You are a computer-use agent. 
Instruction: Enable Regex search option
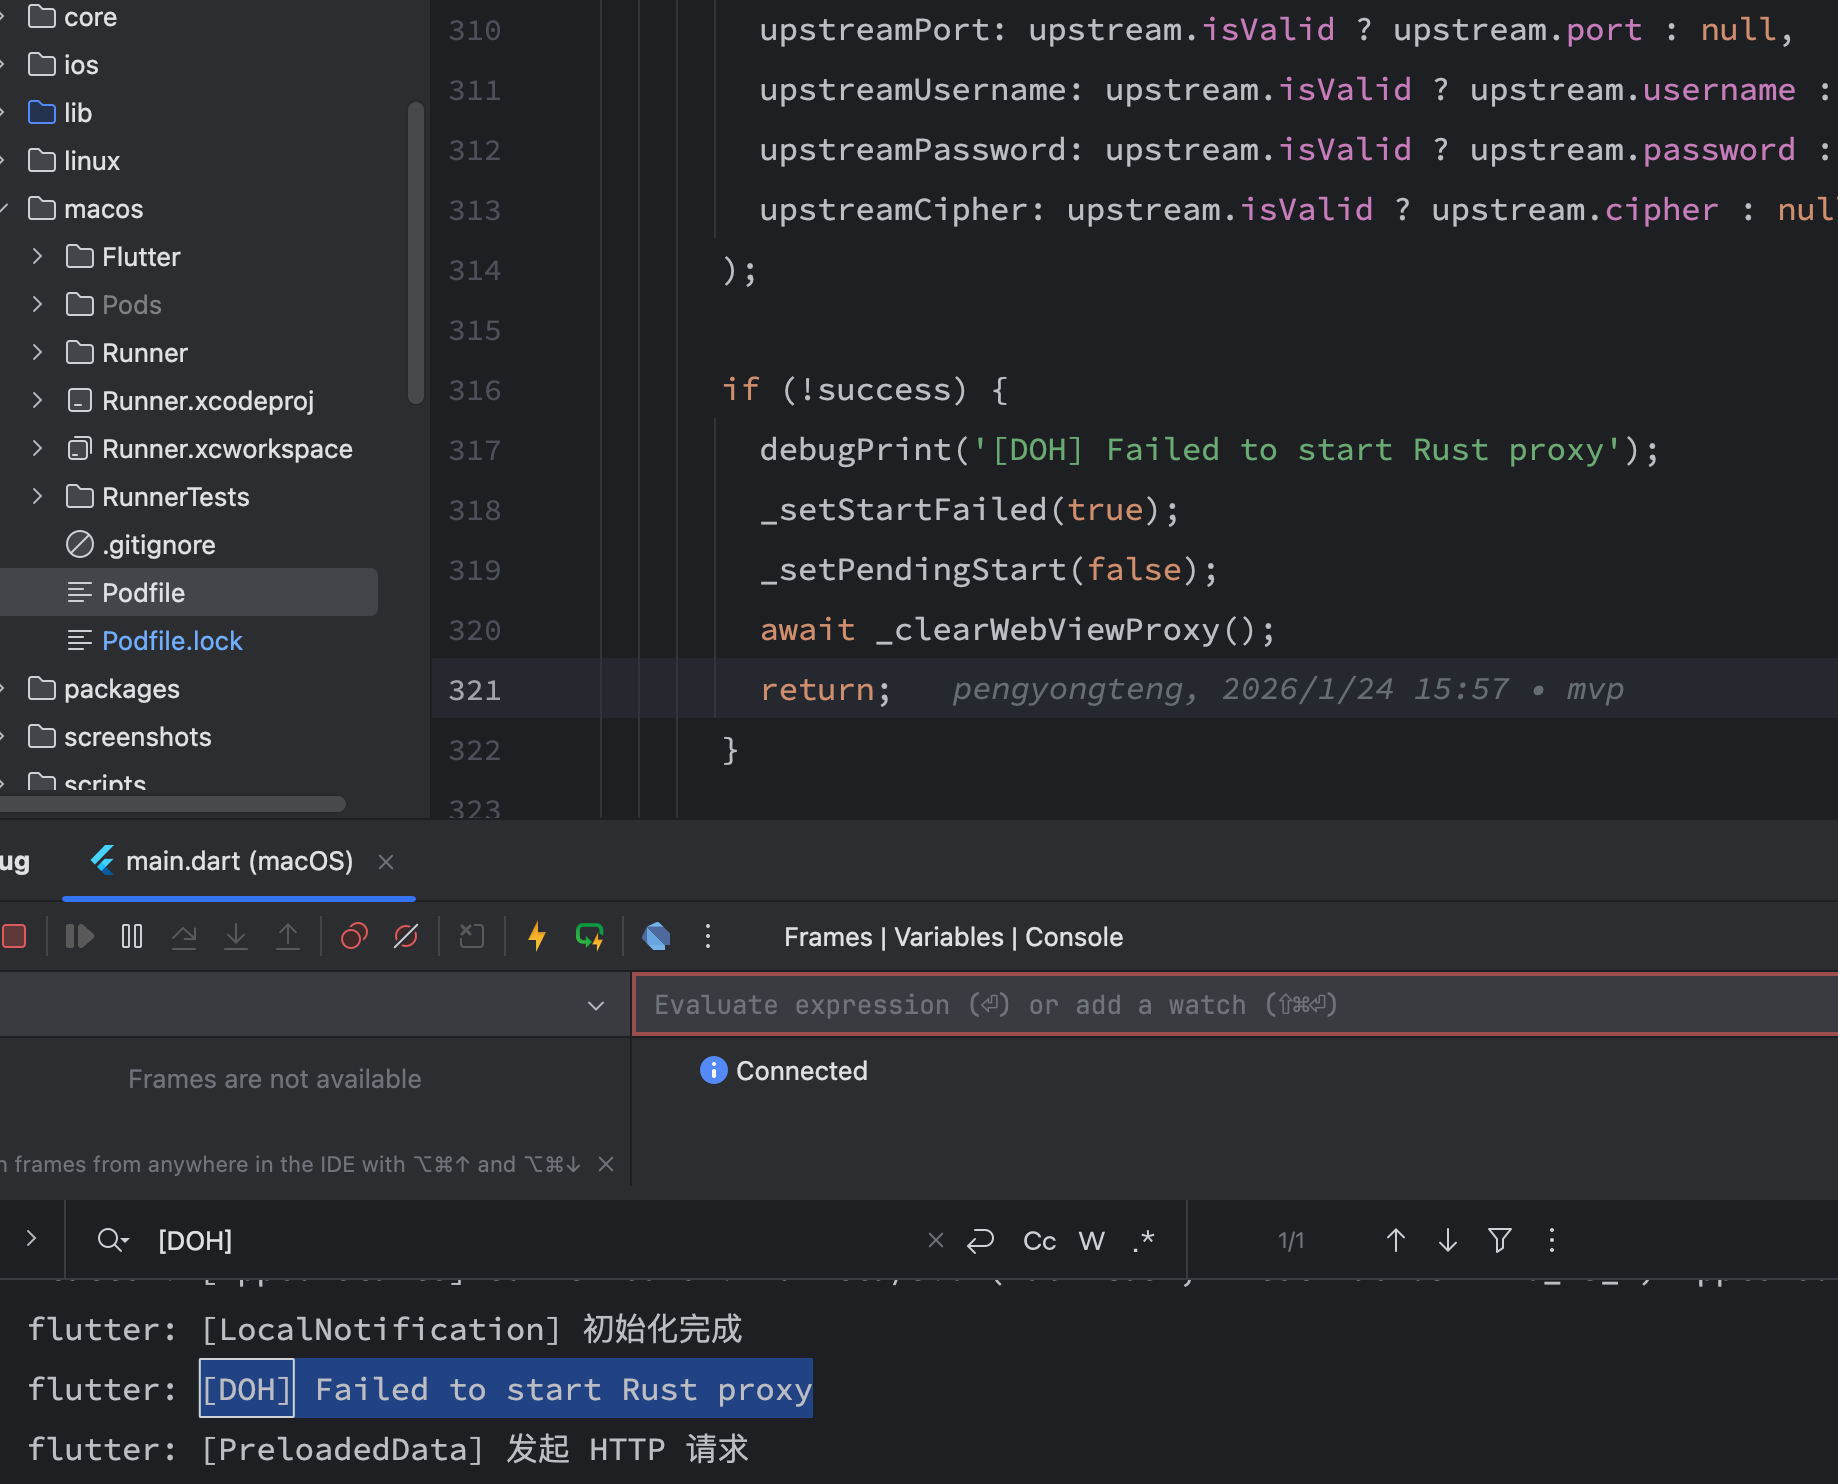[x=1144, y=1241]
